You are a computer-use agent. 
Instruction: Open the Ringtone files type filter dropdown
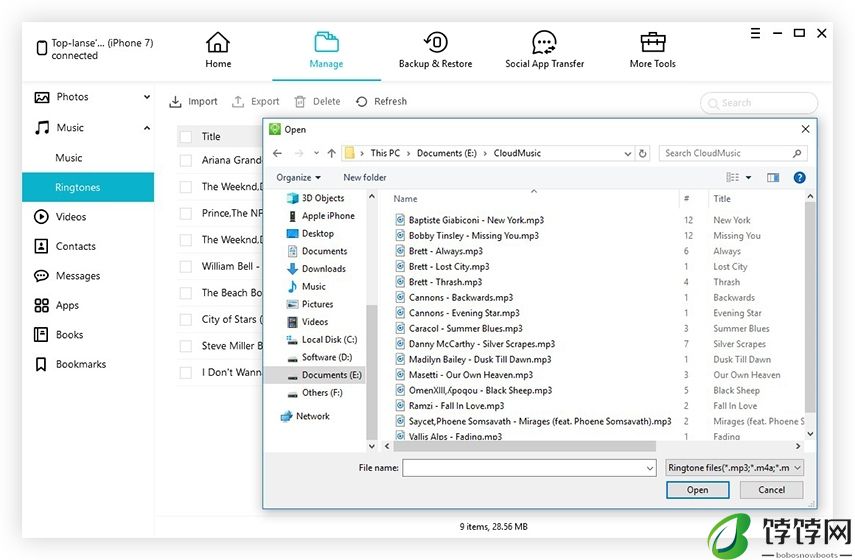pyautogui.click(x=734, y=468)
